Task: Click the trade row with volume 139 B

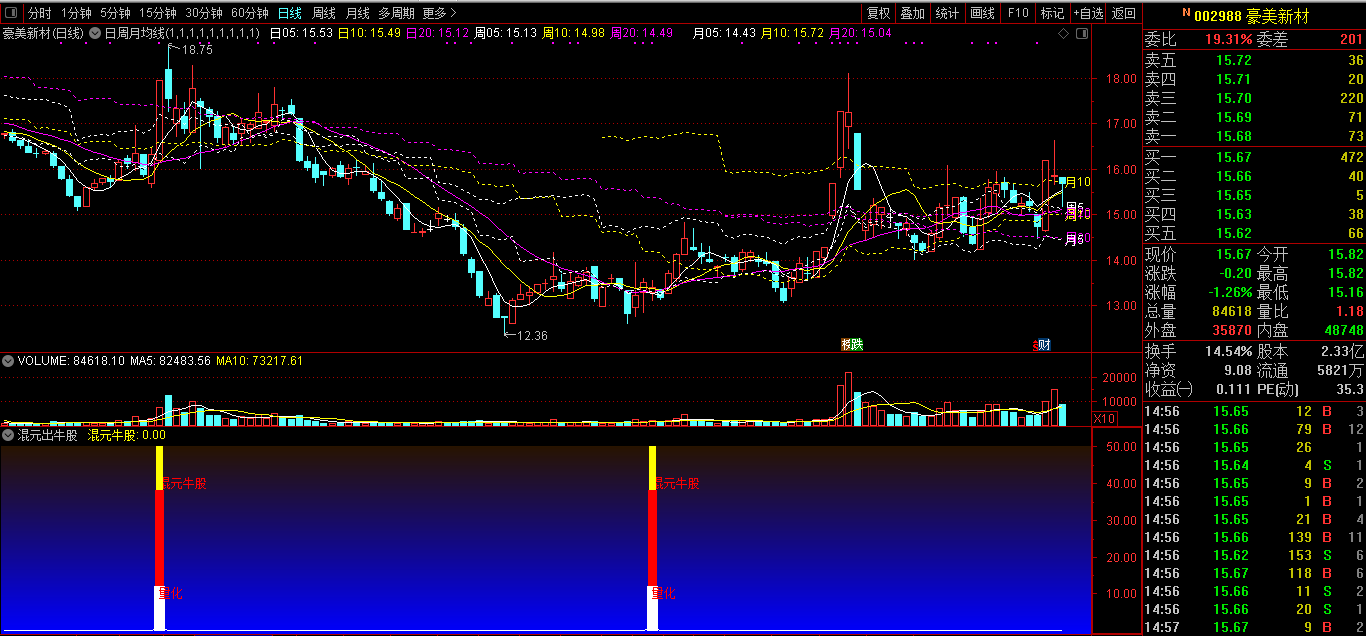Action: coord(1254,537)
